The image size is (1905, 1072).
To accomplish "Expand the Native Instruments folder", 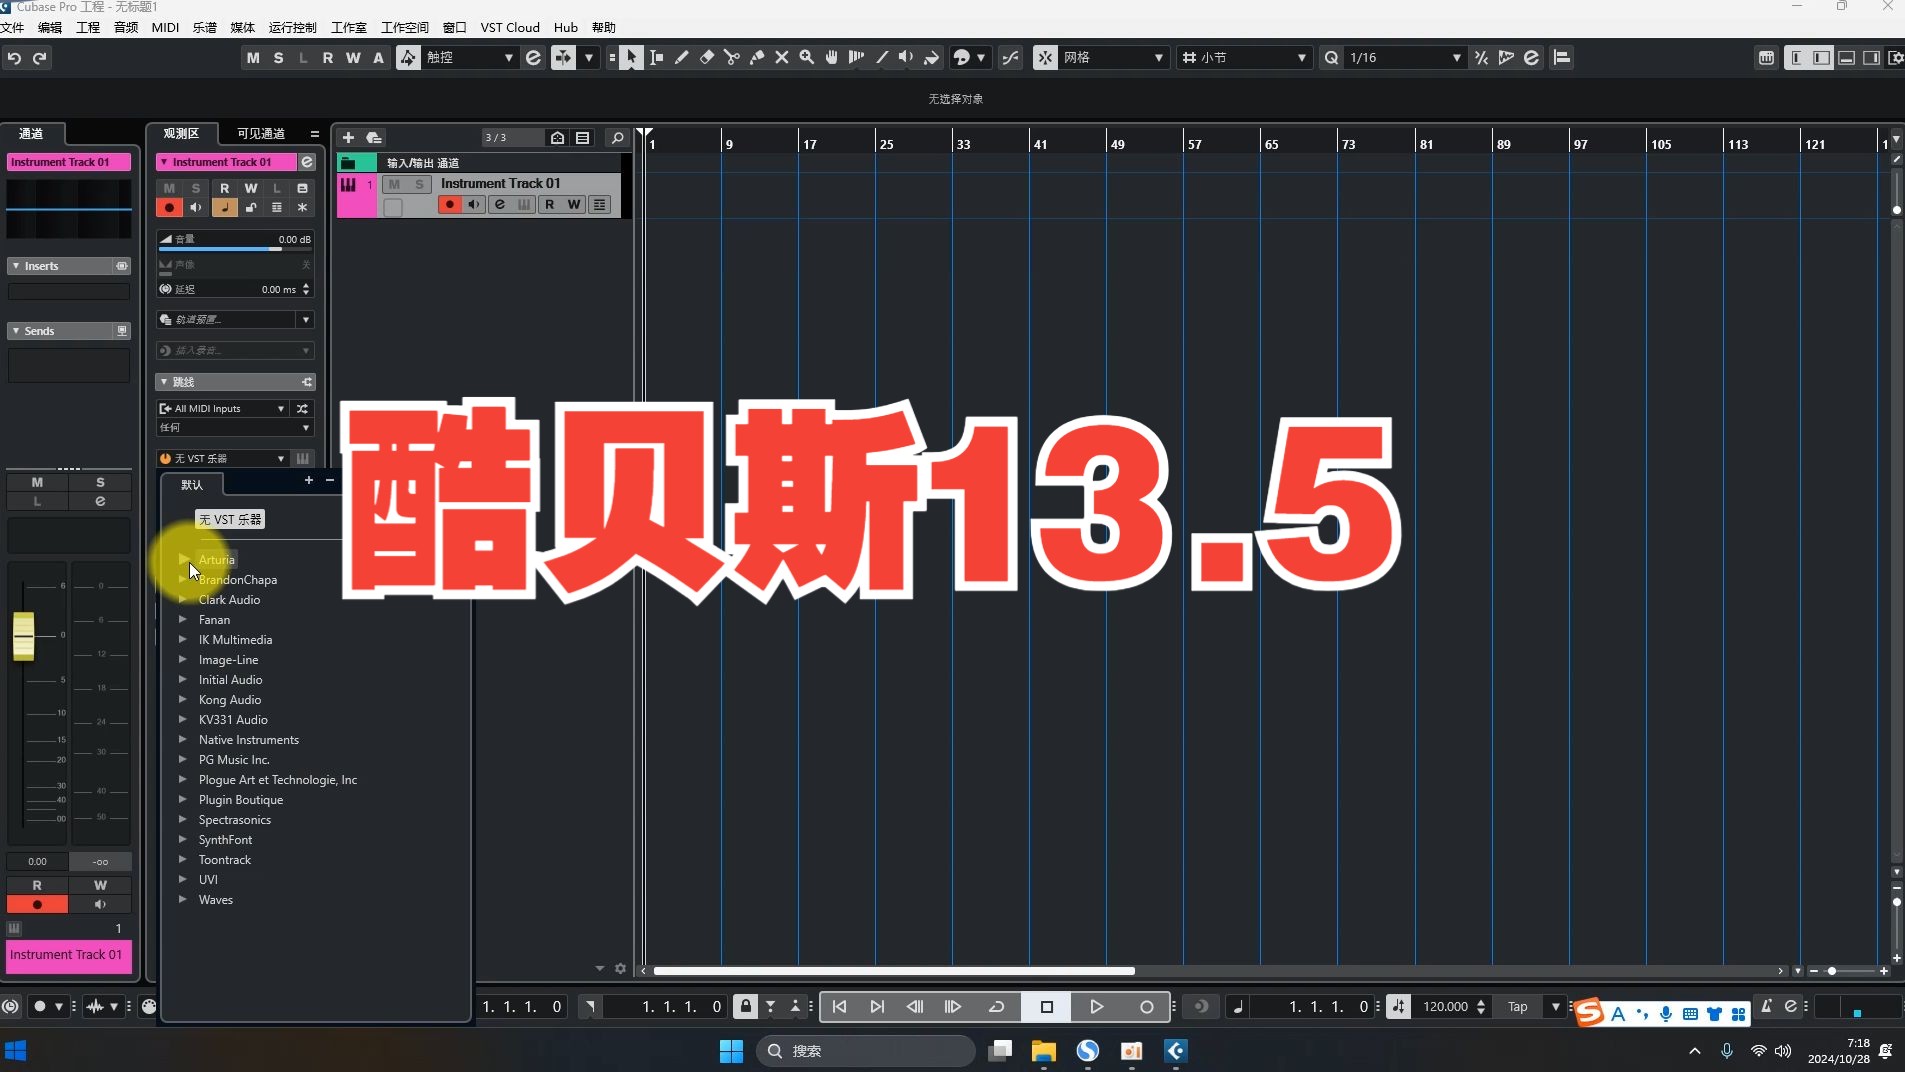I will point(183,740).
